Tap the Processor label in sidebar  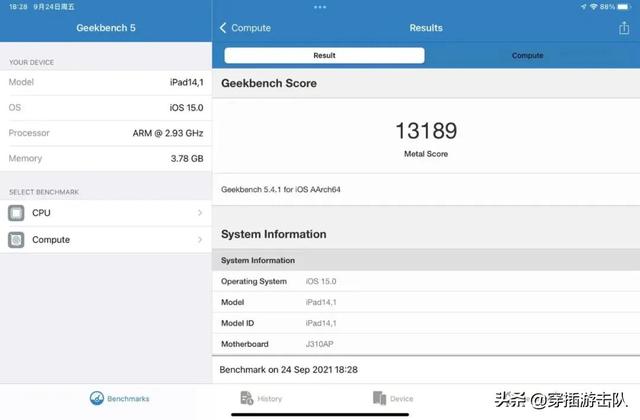29,133
